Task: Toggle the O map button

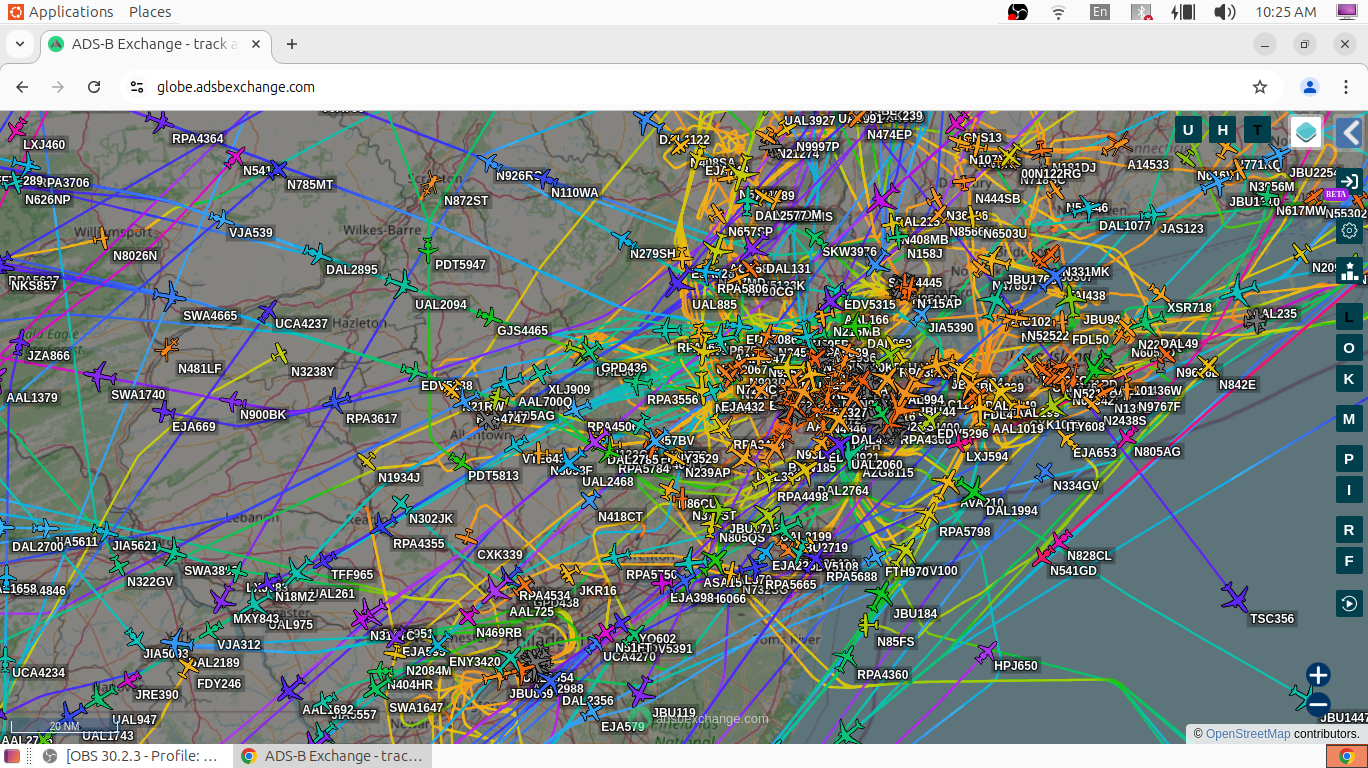Action: click(x=1349, y=348)
